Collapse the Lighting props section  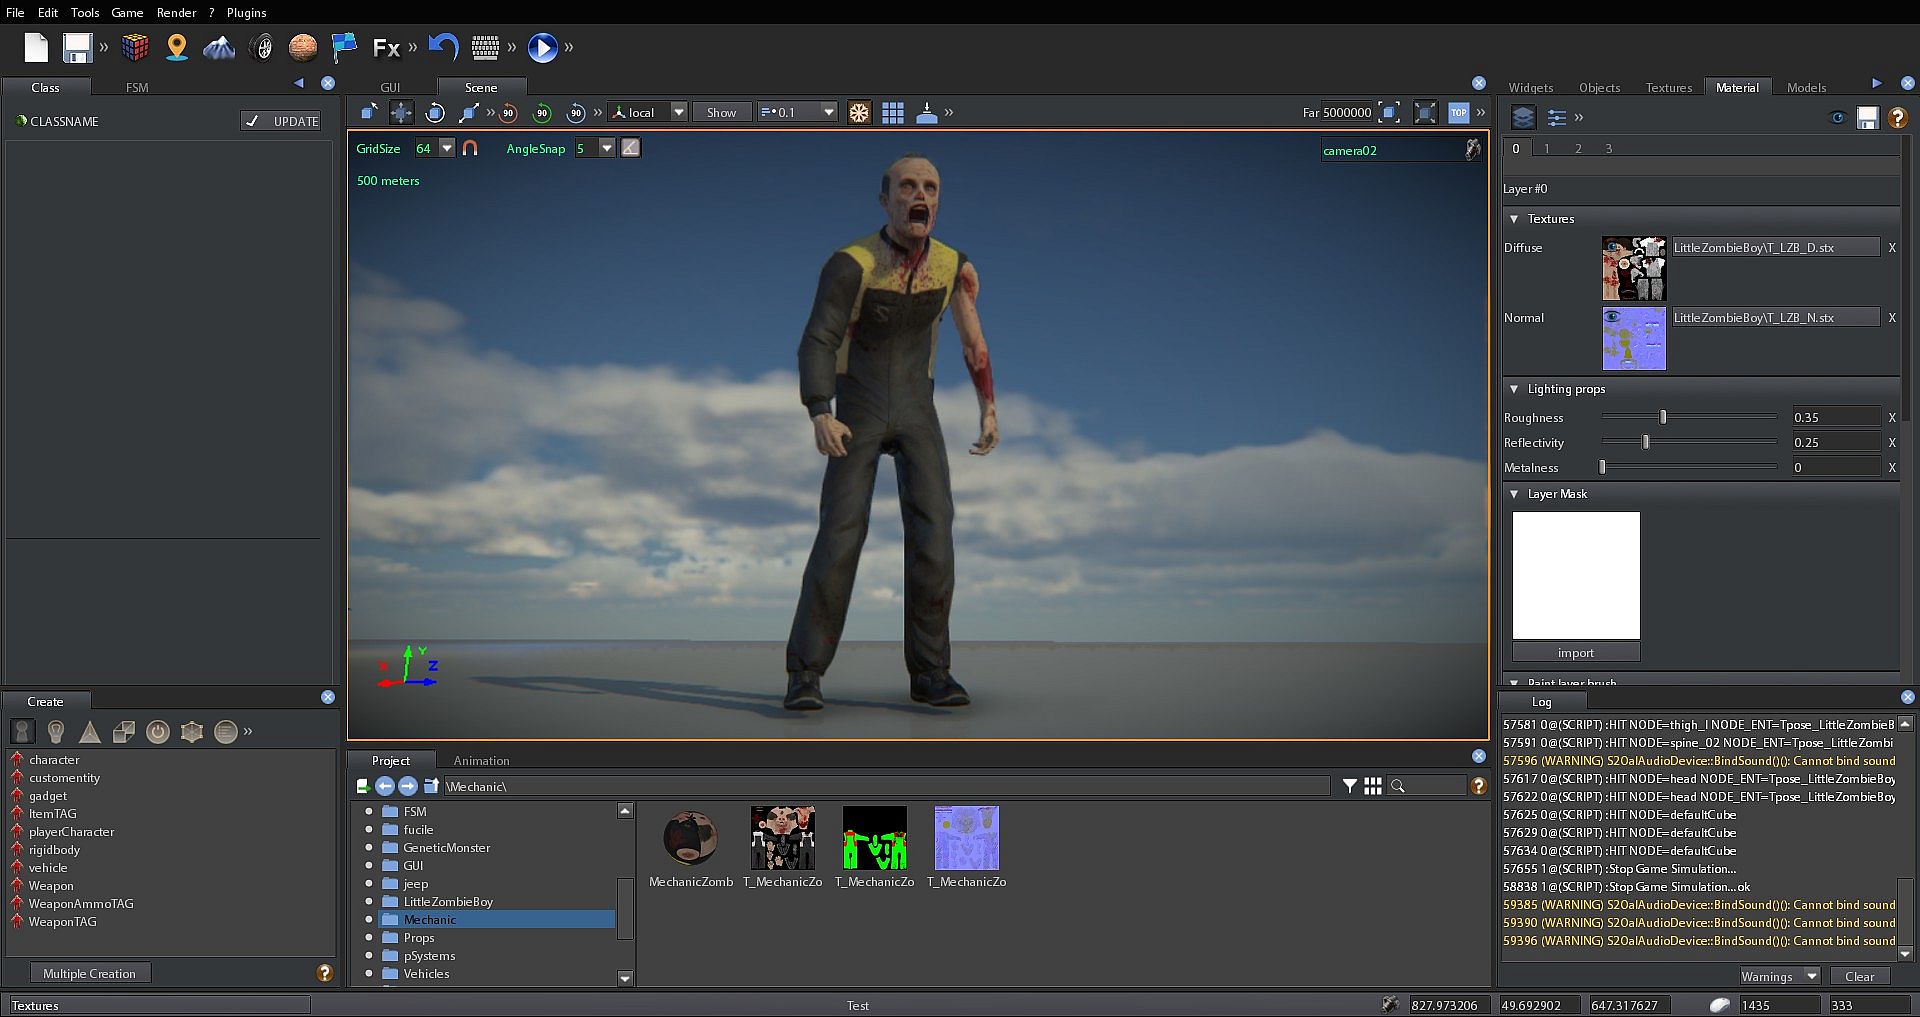(1514, 389)
